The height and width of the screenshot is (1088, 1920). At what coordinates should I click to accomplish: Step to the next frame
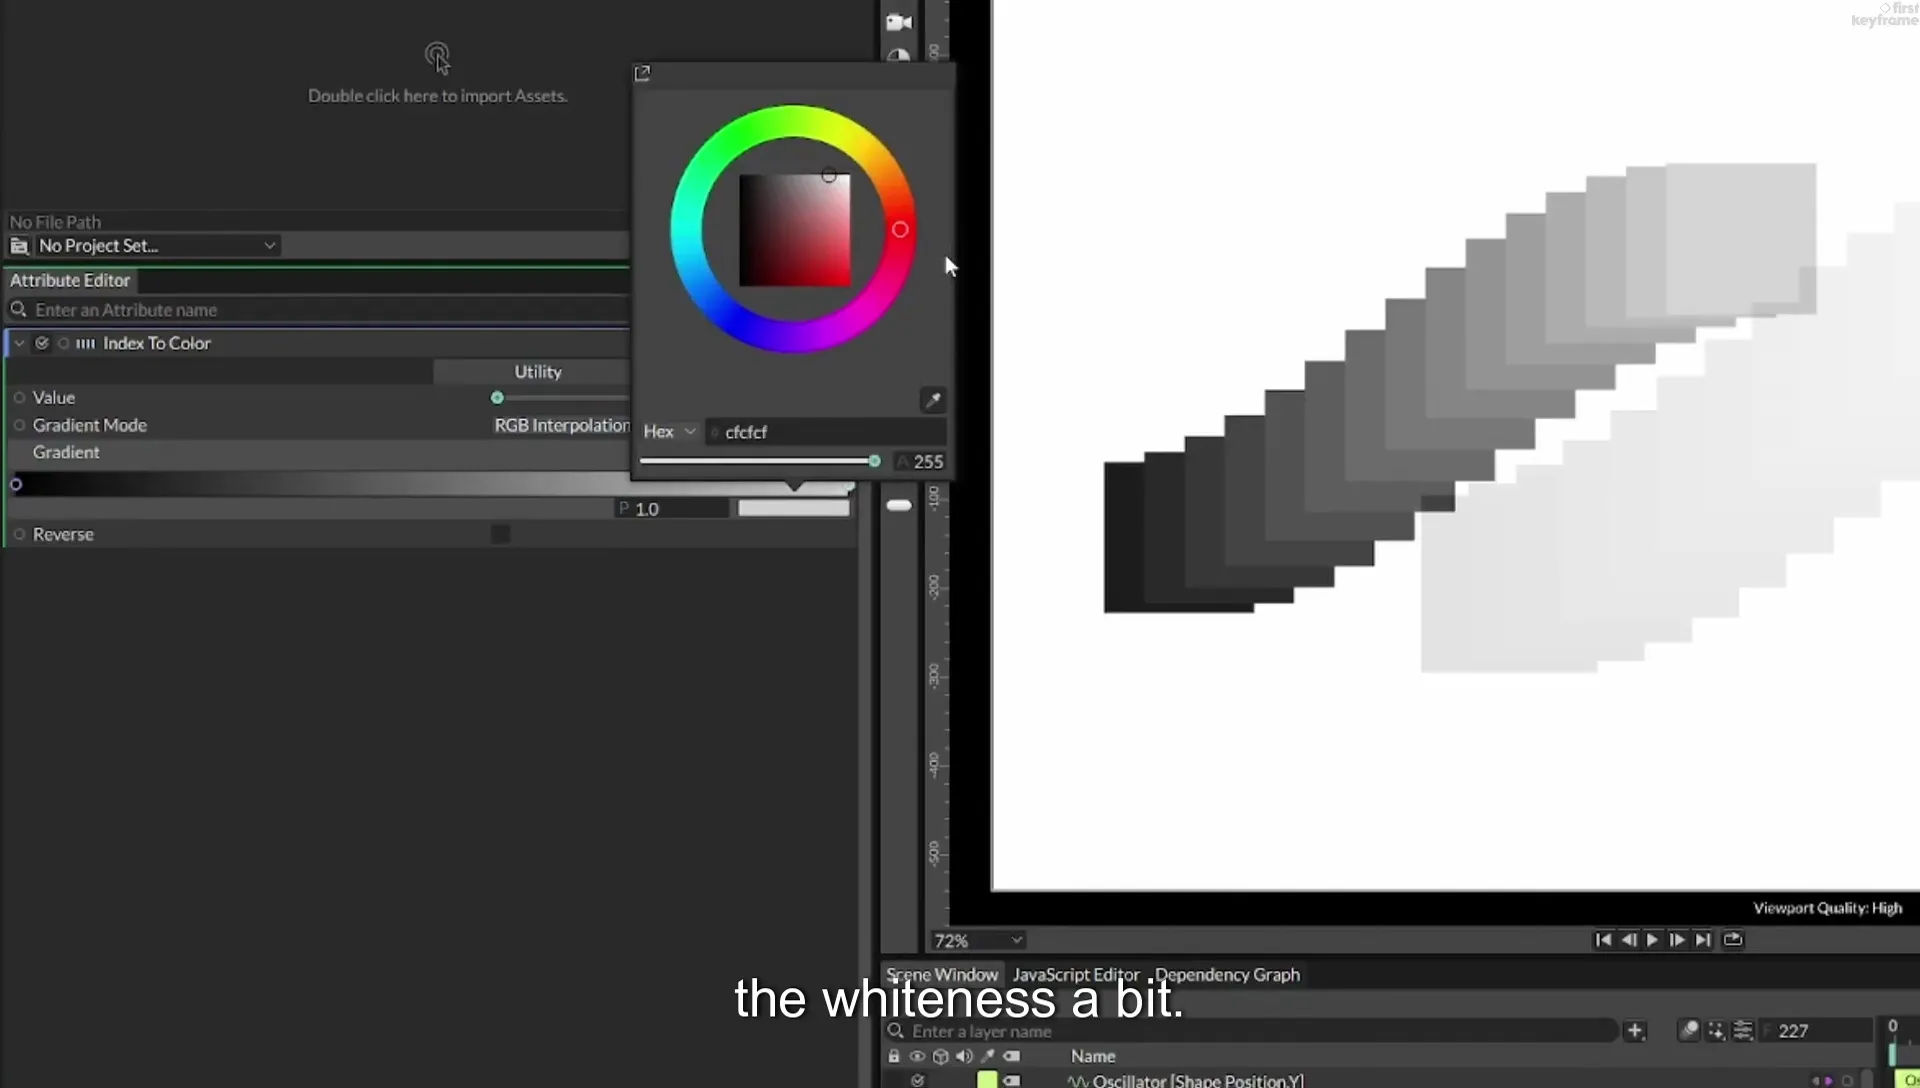[1677, 939]
